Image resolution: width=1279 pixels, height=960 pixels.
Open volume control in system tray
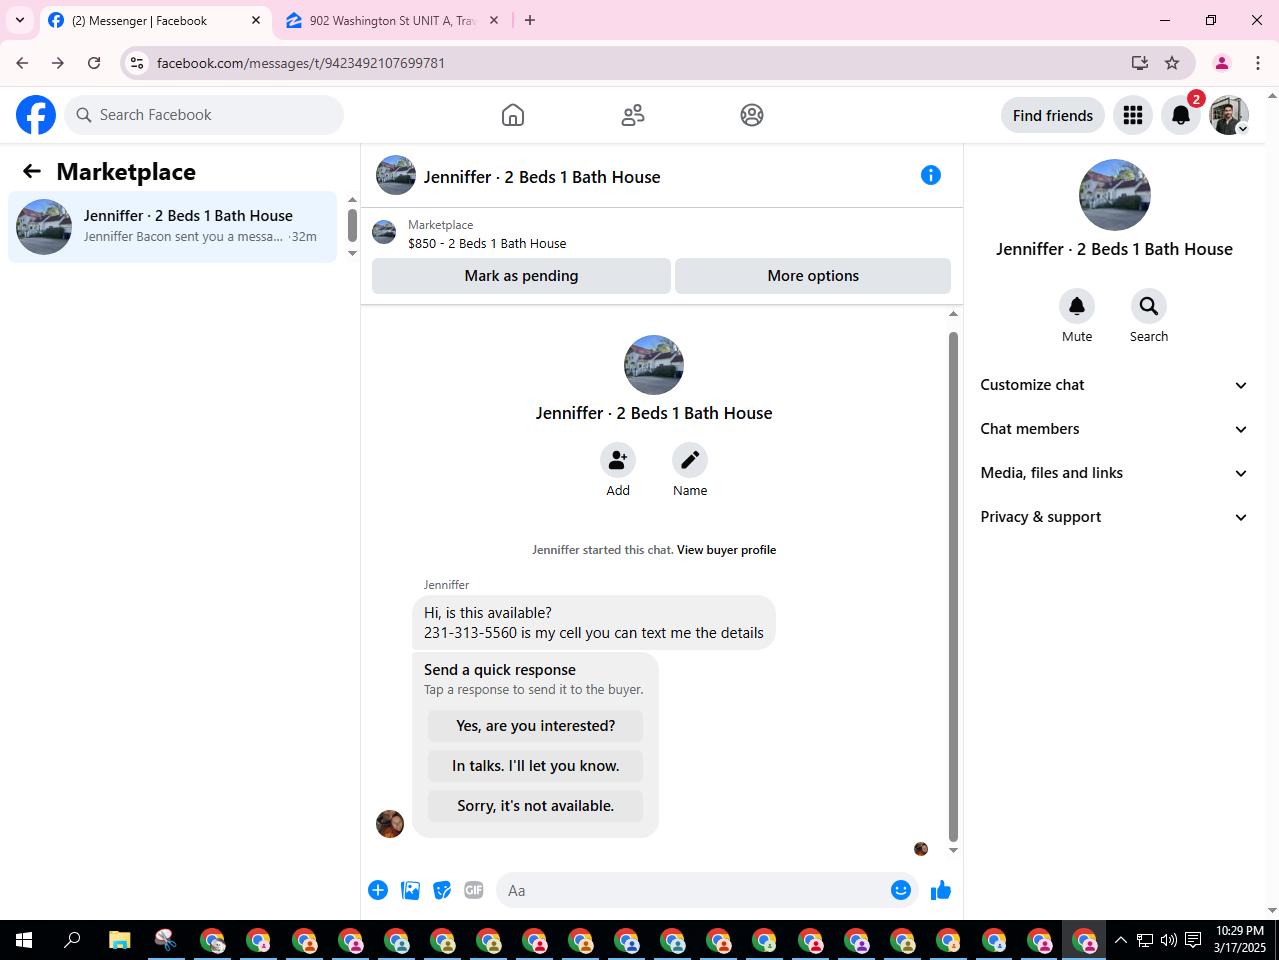(x=1169, y=940)
